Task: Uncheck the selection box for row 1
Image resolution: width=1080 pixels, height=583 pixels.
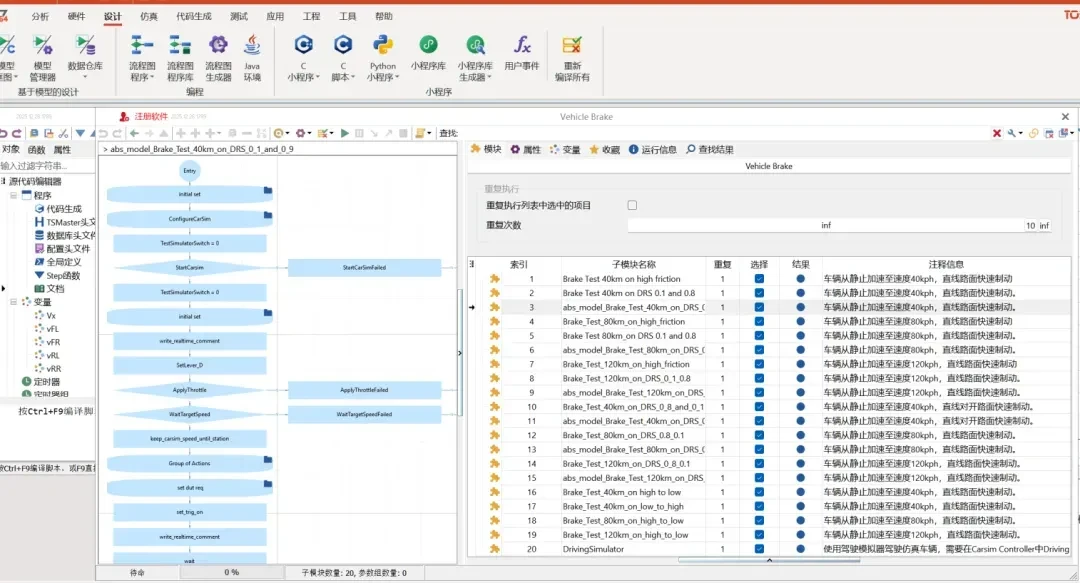Action: pos(759,279)
